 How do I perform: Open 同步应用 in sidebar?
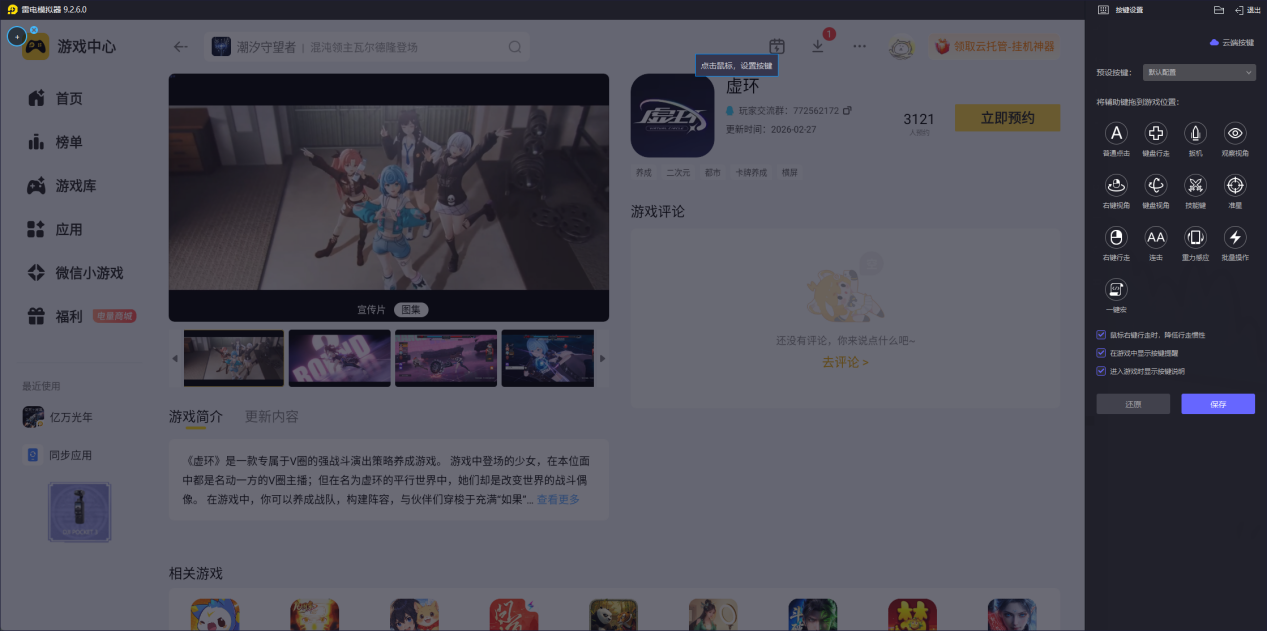pos(58,455)
